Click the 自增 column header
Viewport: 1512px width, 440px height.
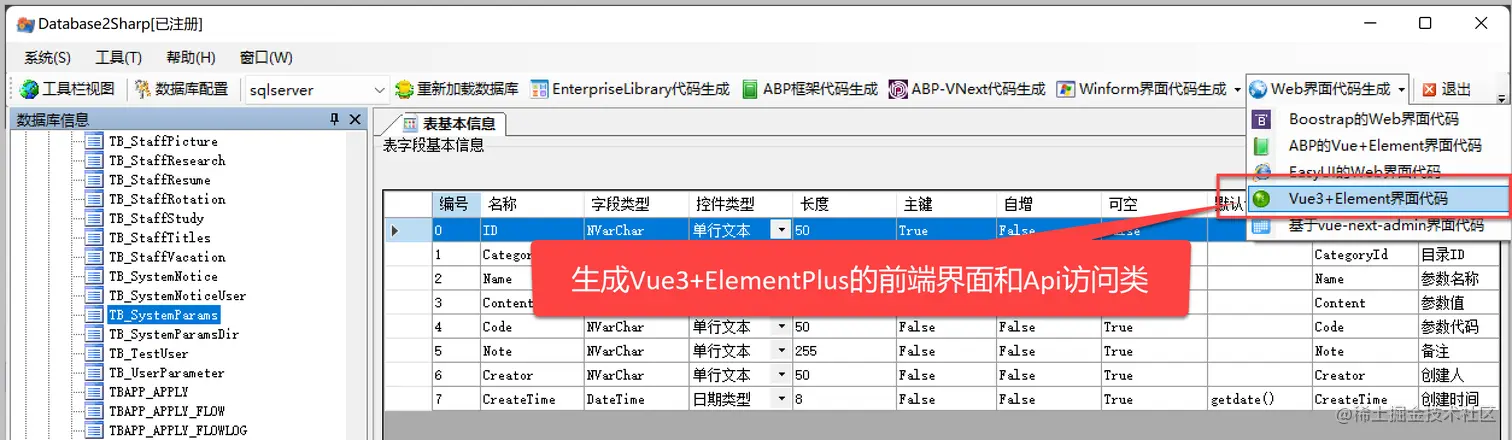click(x=1049, y=204)
